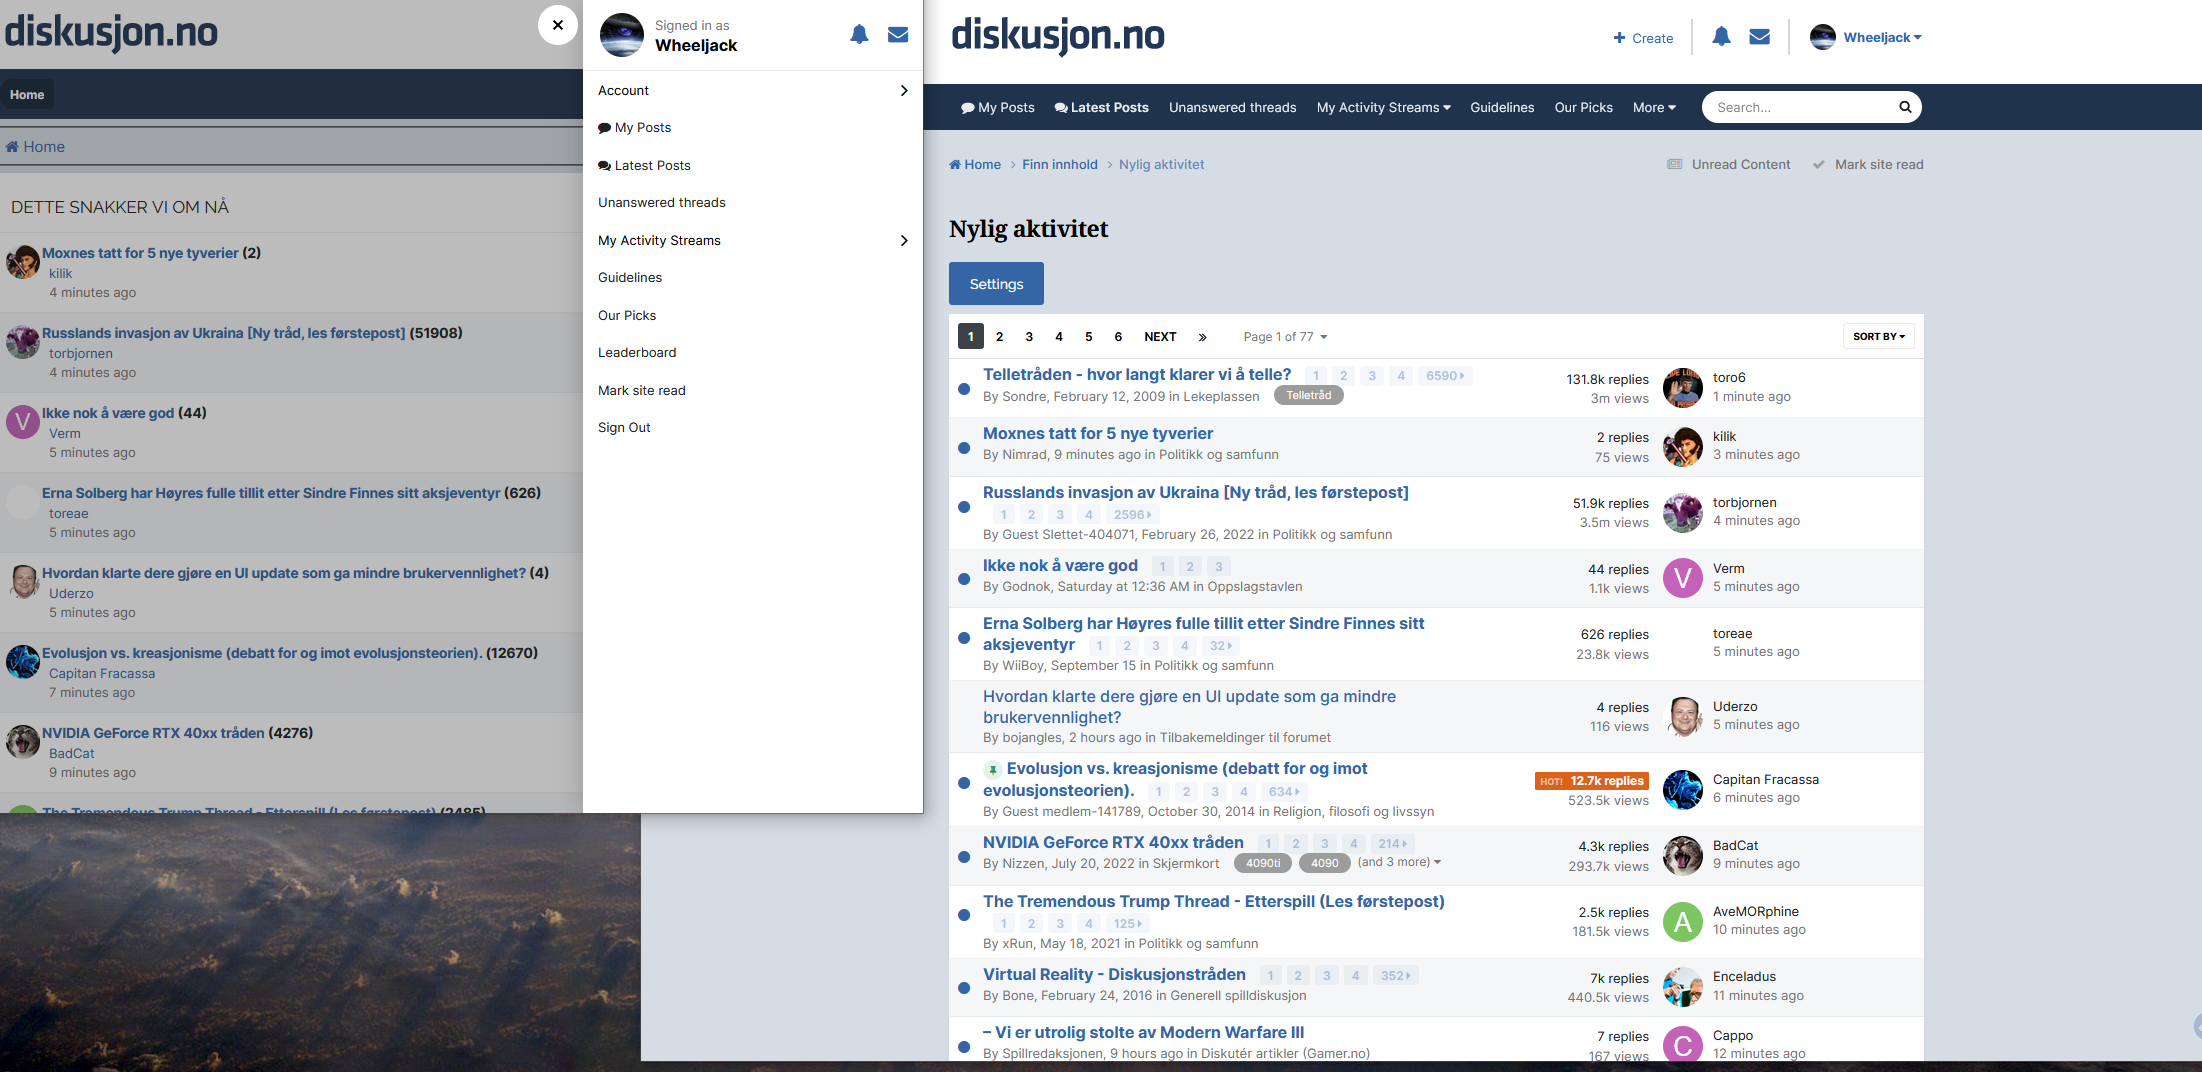
Task: Click the search magnifier icon
Action: pos(1905,107)
